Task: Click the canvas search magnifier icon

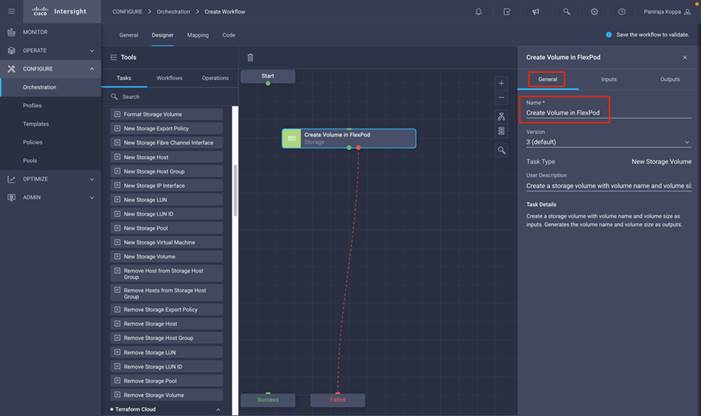Action: pos(502,151)
